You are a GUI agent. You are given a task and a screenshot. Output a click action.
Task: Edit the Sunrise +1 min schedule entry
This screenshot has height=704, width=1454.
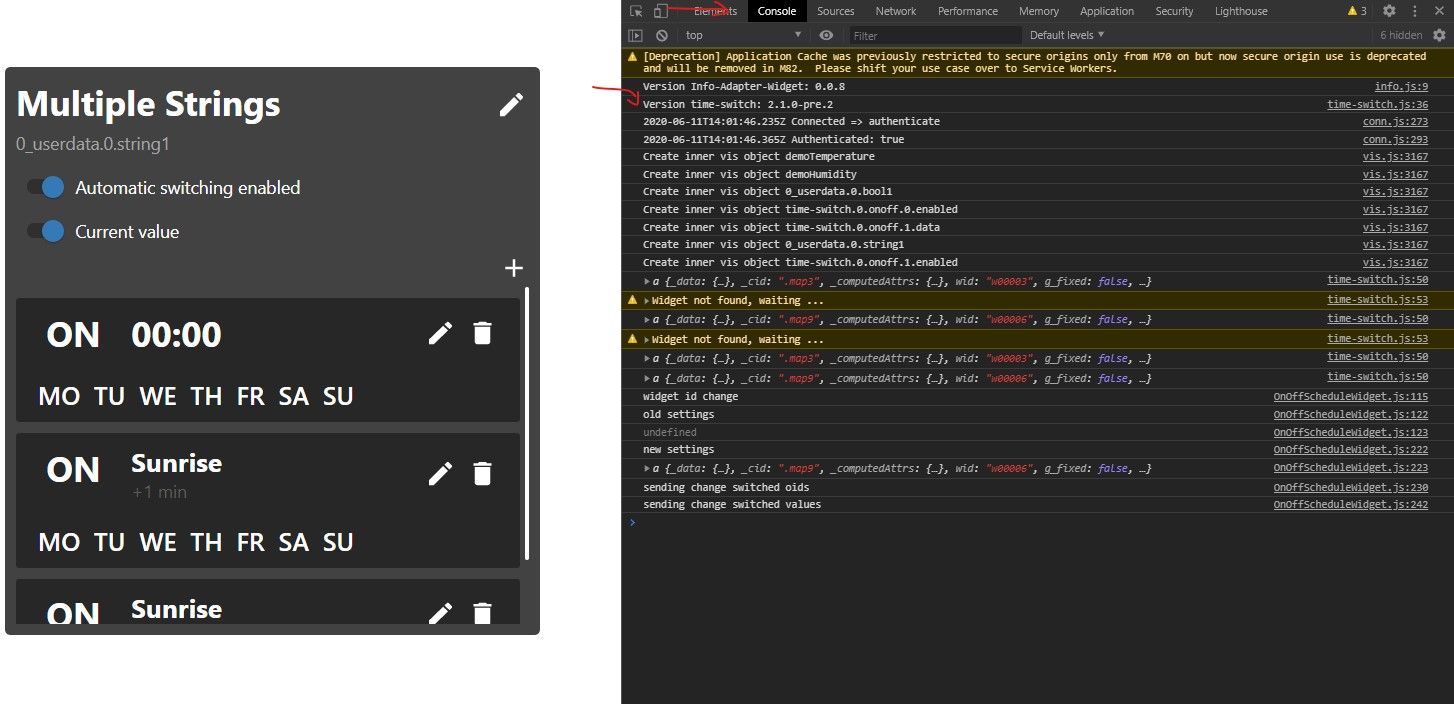pos(440,473)
